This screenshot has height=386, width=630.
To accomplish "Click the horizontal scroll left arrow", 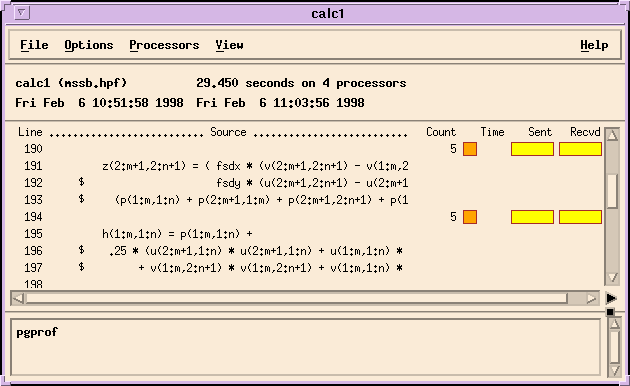I will 18,298.
